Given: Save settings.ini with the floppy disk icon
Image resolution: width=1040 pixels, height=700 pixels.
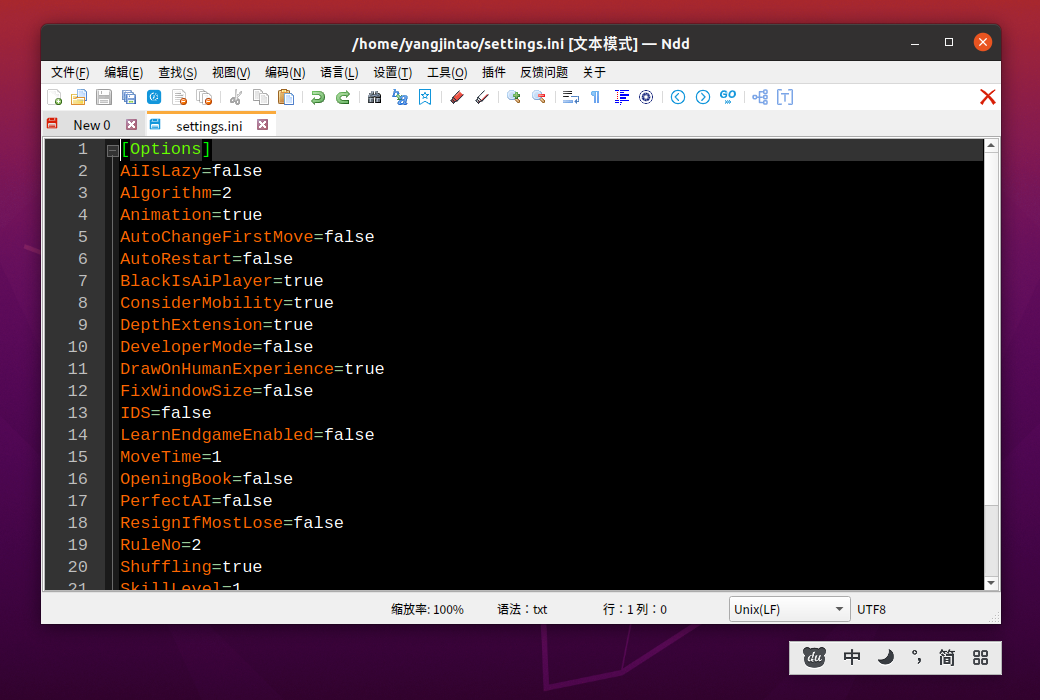Looking at the screenshot, I should [102, 97].
